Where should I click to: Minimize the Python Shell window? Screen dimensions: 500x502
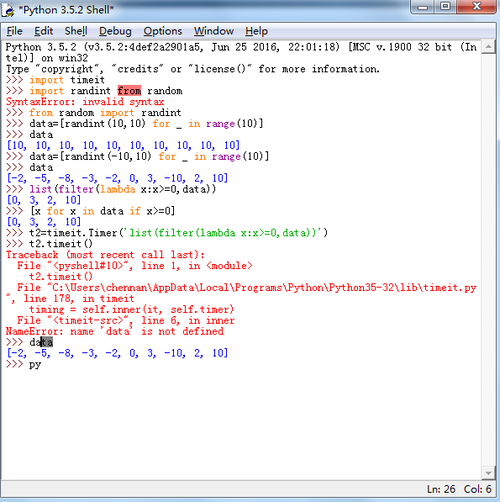pos(423,7)
